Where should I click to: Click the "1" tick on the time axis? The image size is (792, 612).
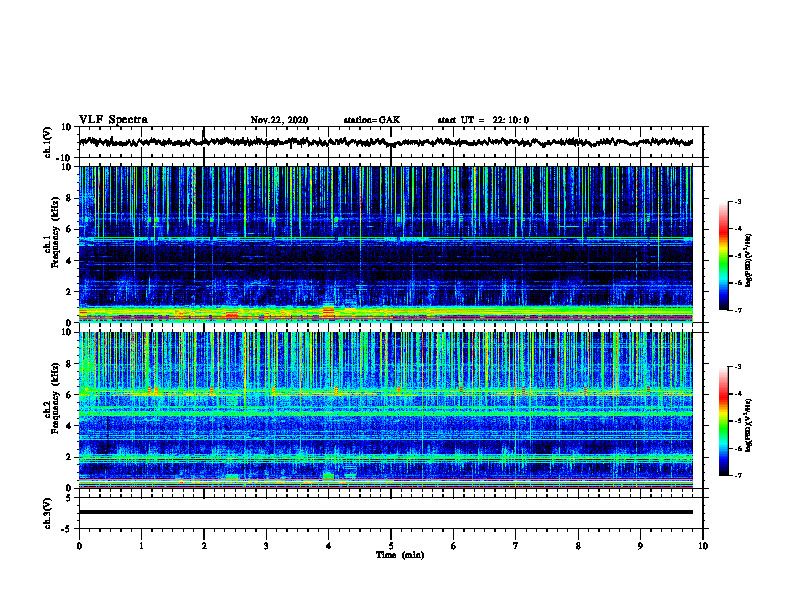(141, 546)
